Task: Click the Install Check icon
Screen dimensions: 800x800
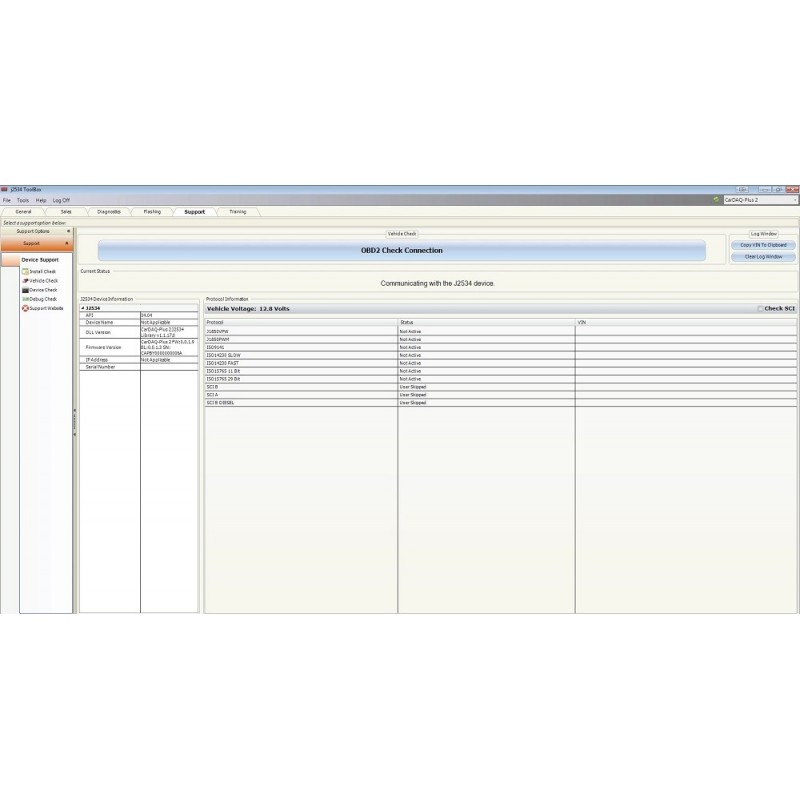Action: 25,272
